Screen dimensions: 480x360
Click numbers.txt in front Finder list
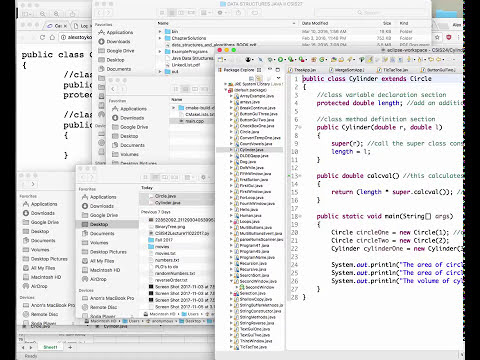coord(167,260)
